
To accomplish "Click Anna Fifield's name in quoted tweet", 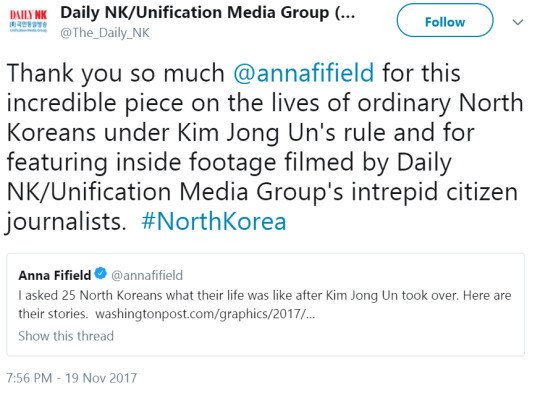I will 55,275.
